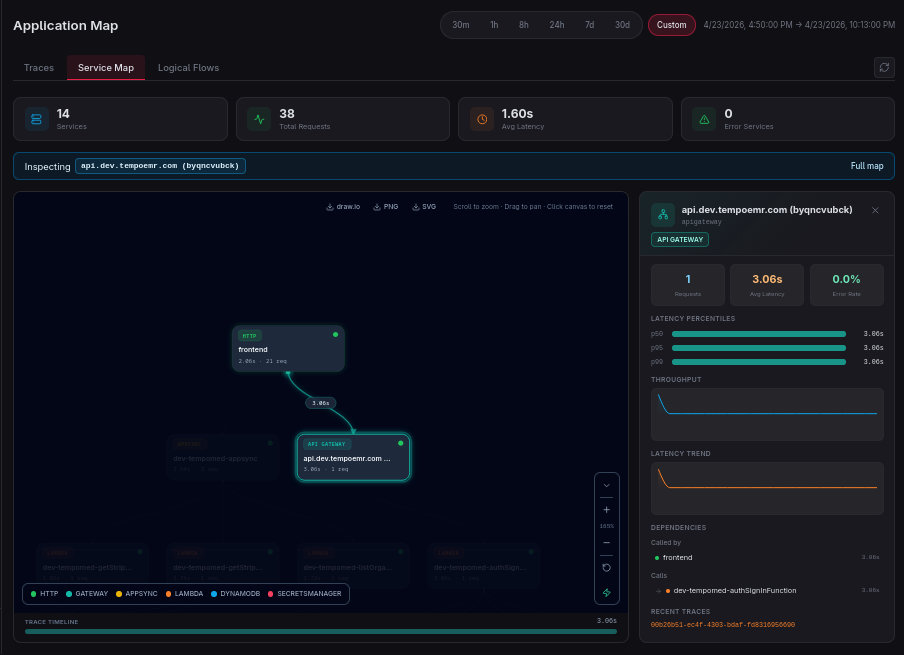Click the Latency Trend chart
Viewport: 904px width, 655px height.
click(767, 488)
